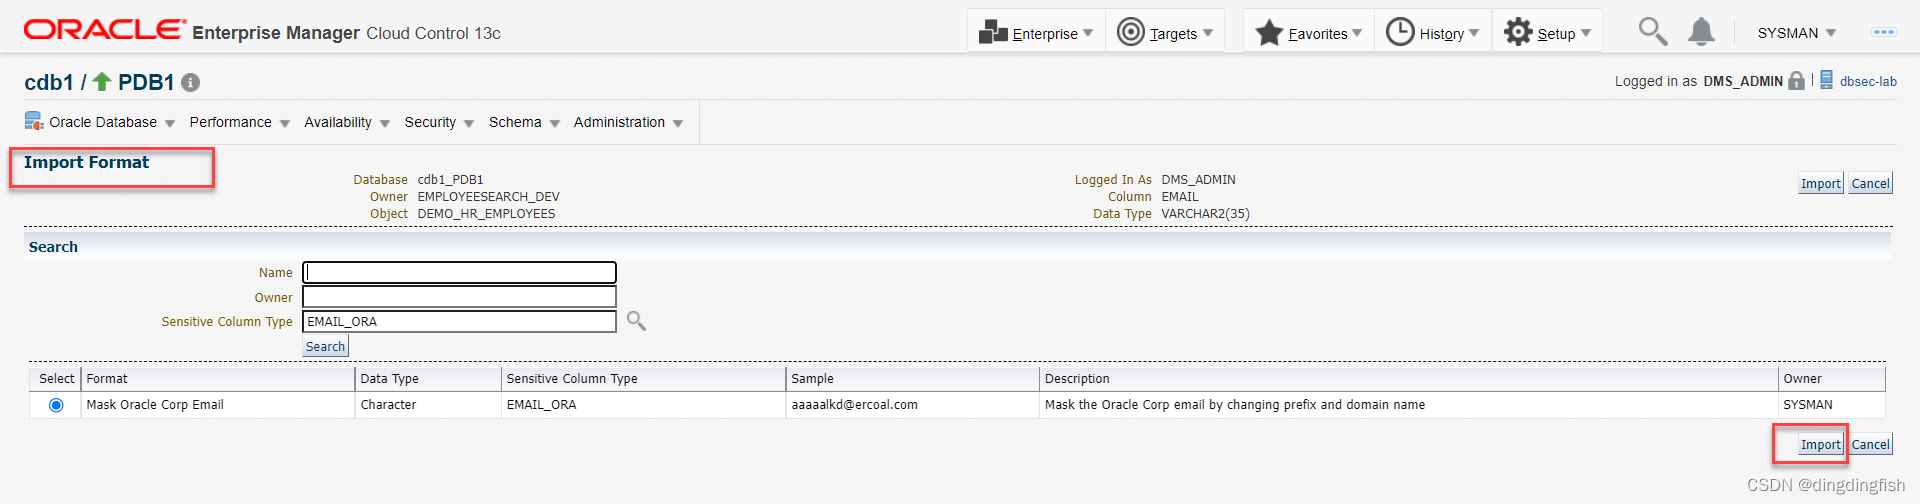Focus the Owner search field
Screen dimensions: 1920x504
point(460,297)
